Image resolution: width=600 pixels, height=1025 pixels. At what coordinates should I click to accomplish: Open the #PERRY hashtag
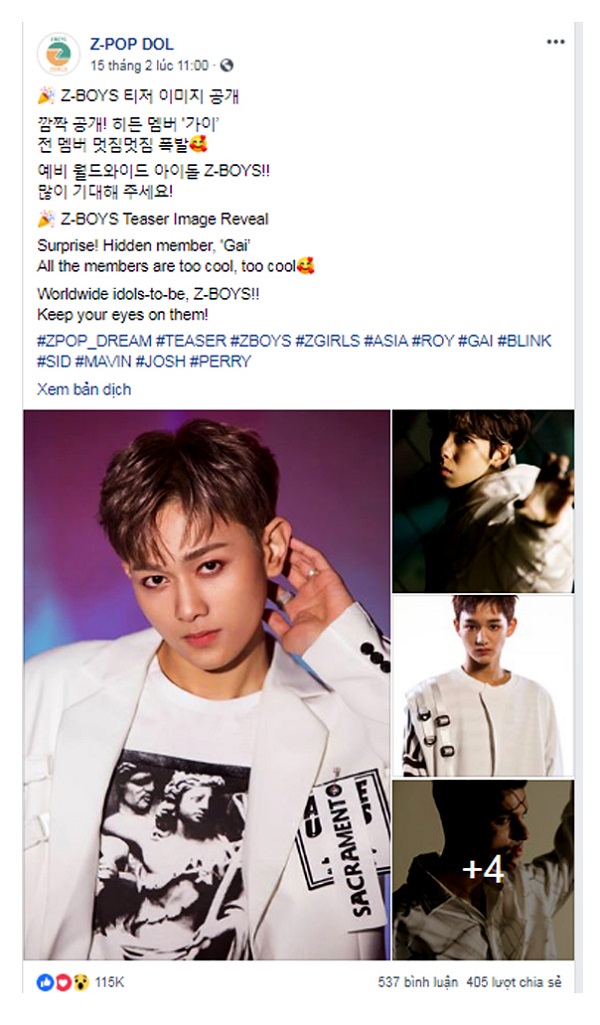pos(220,361)
